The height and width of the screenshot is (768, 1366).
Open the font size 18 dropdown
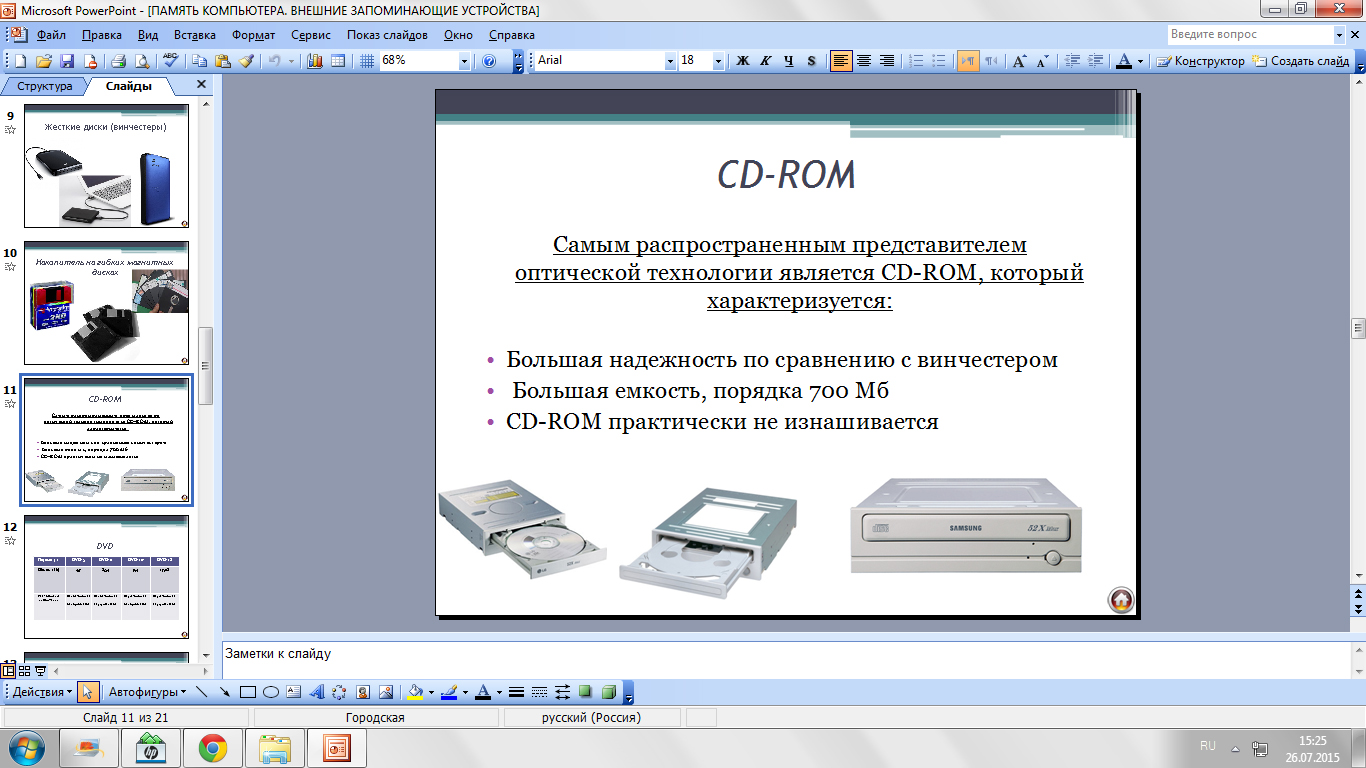(718, 61)
